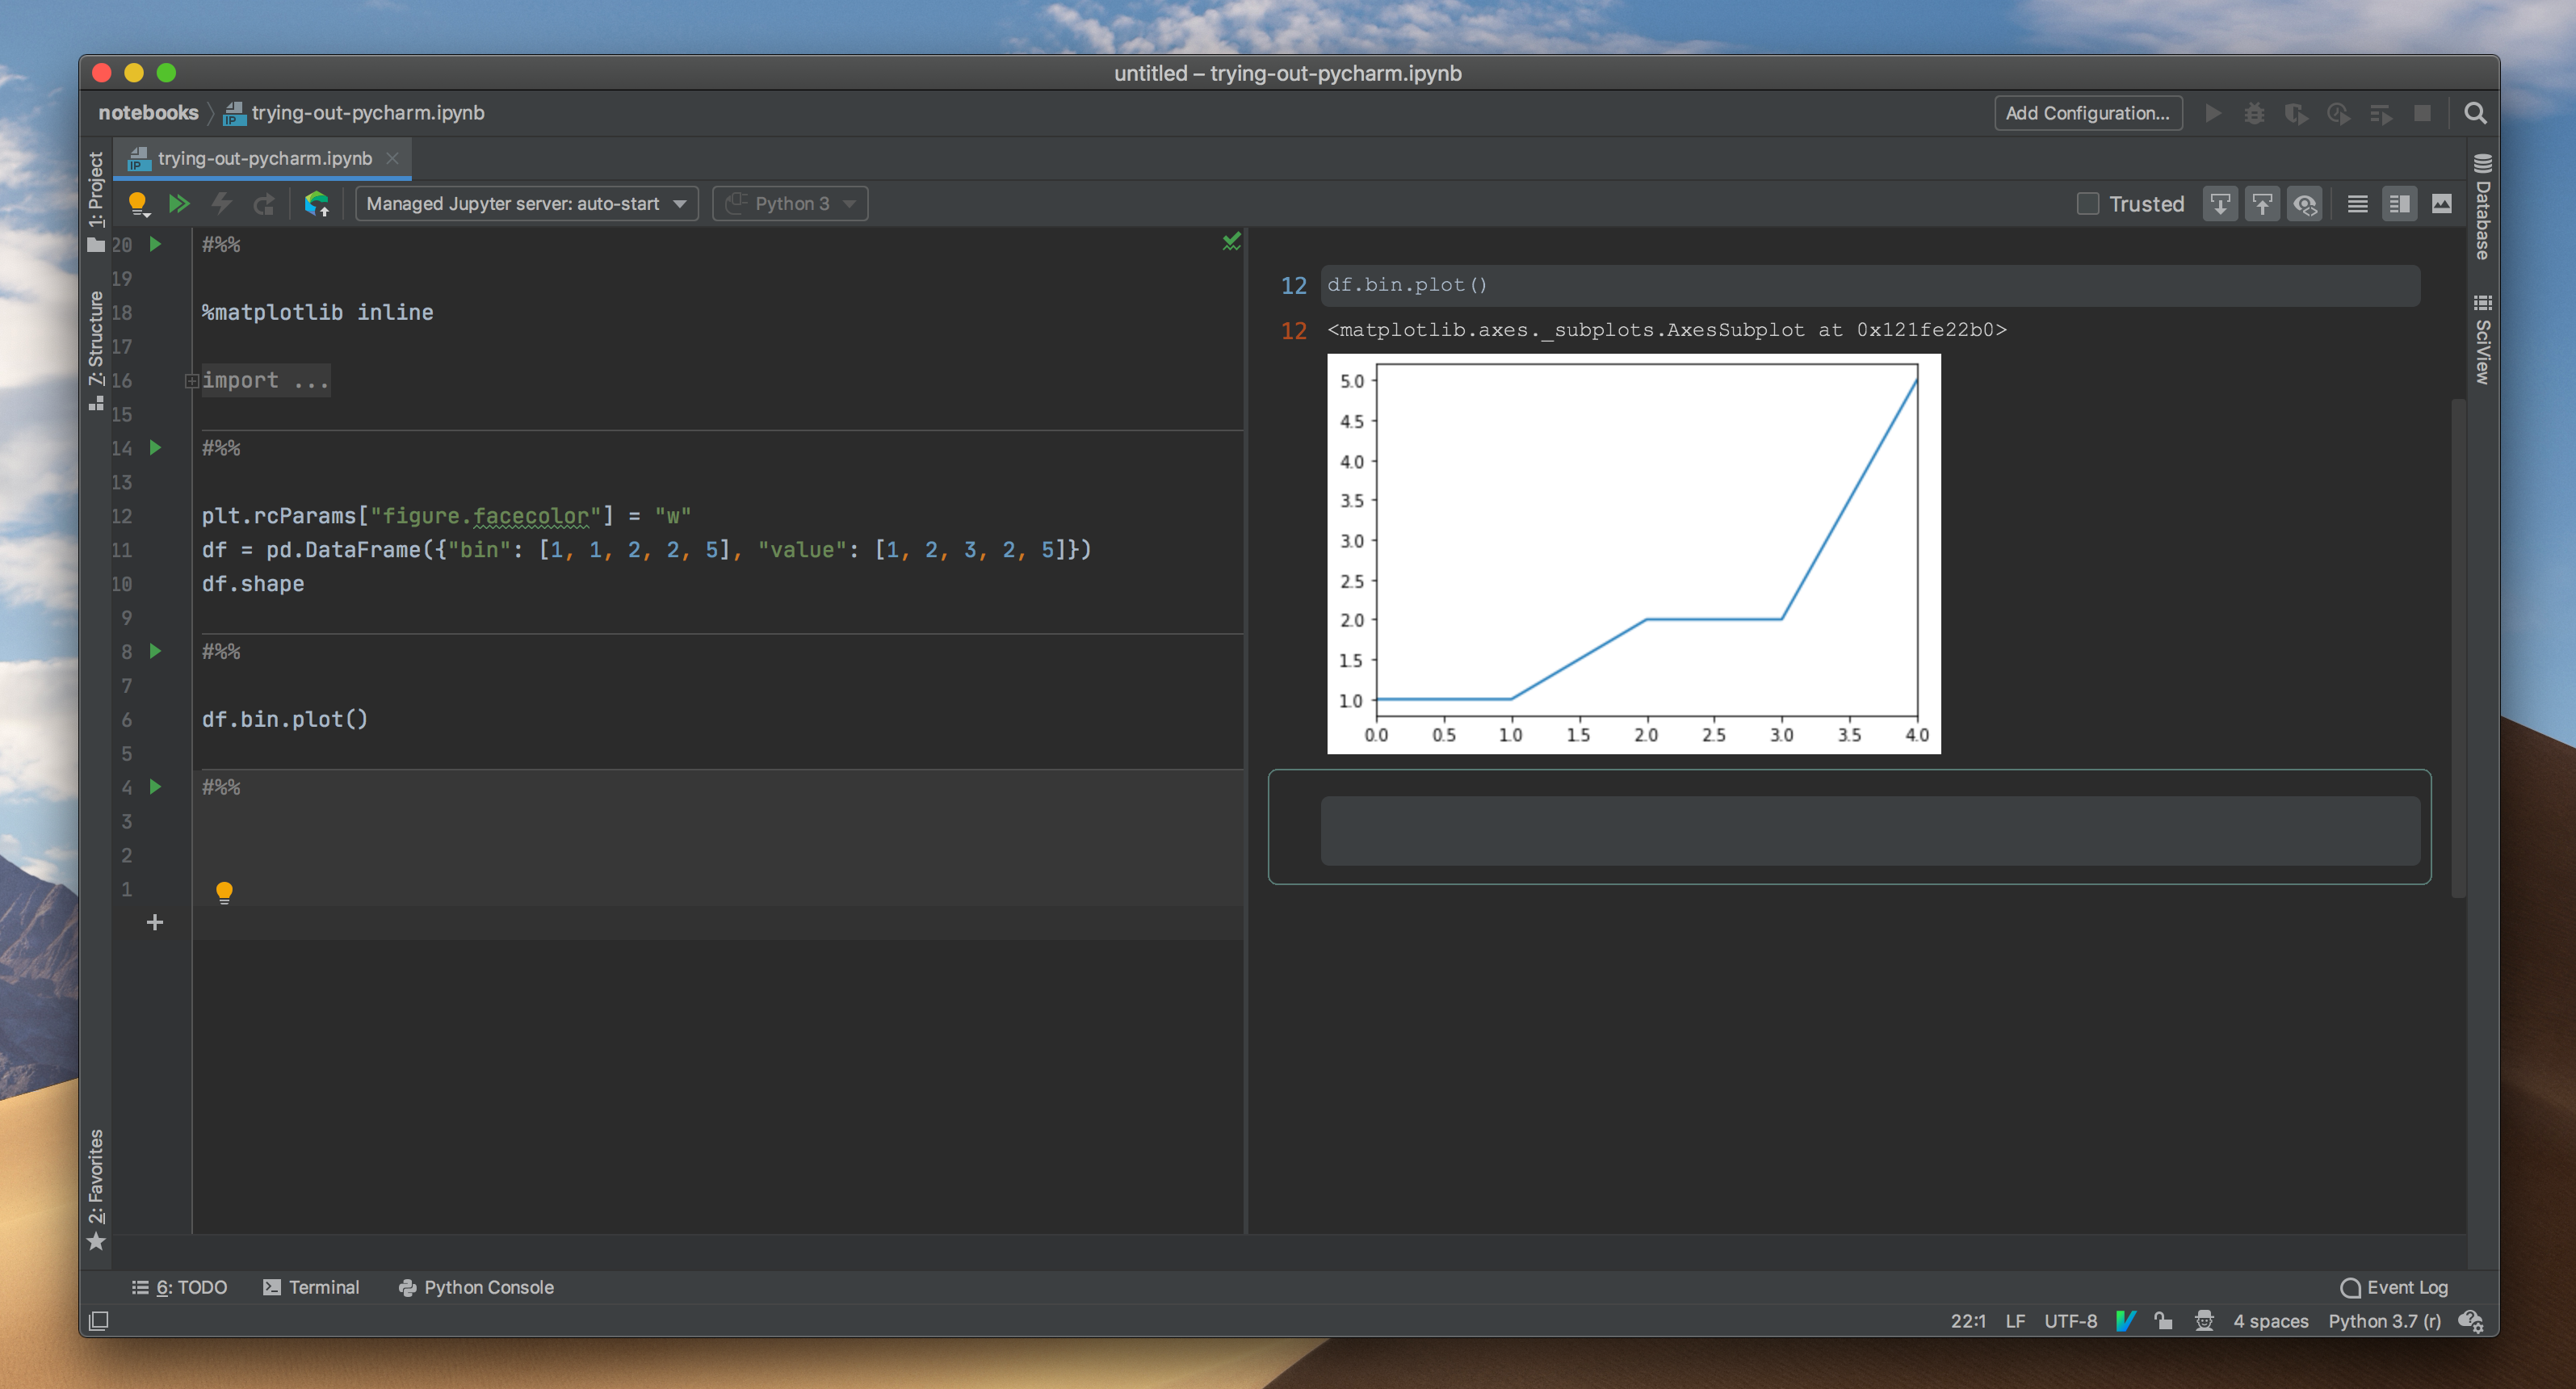Show preview only image icon
The image size is (2576, 1389).
tap(2441, 204)
